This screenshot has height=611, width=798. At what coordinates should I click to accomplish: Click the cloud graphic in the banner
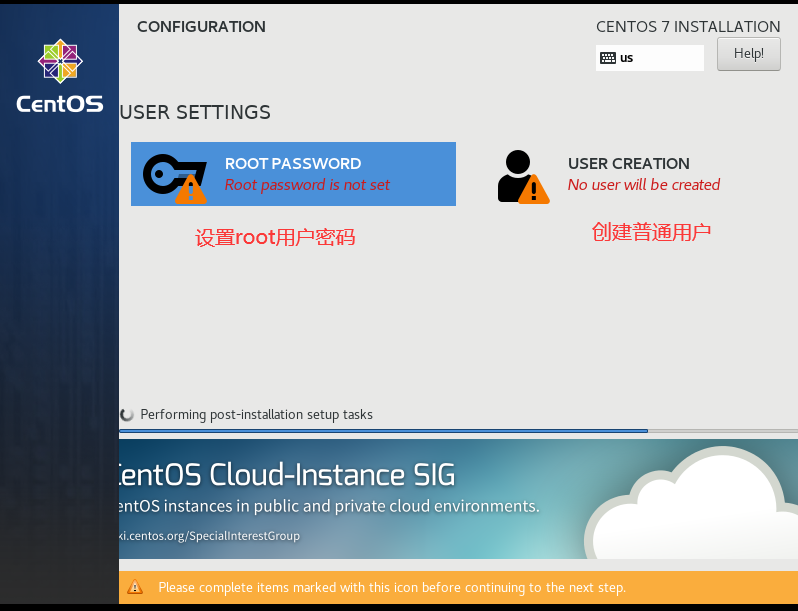691,504
